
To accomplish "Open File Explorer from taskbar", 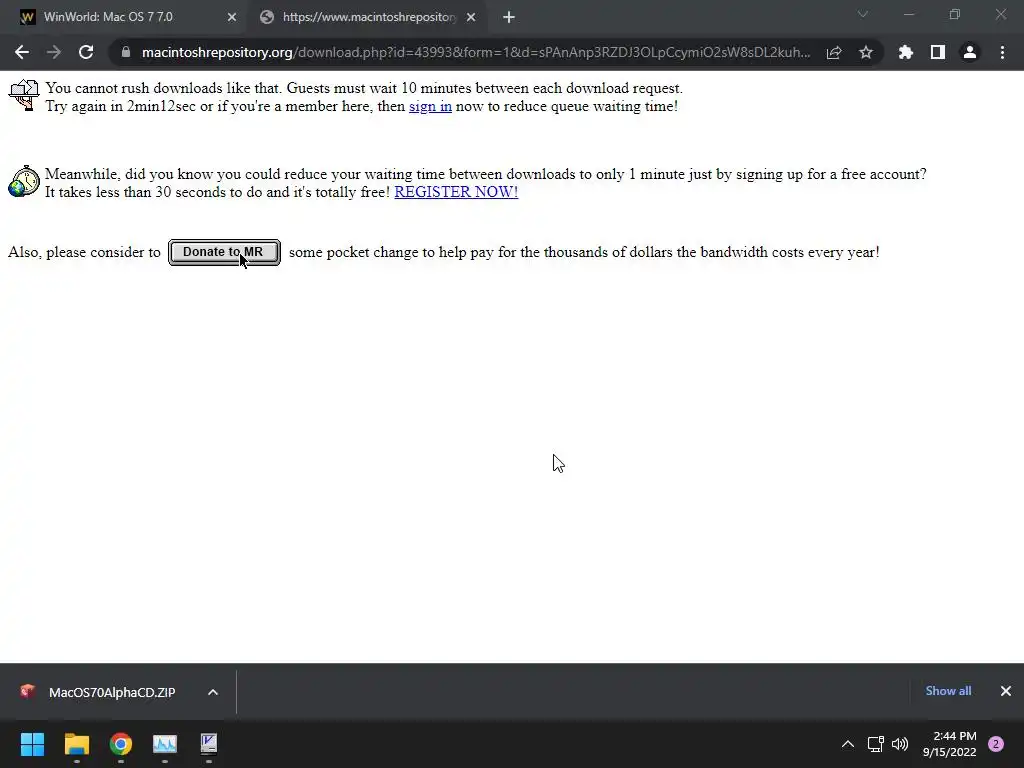I will [x=76, y=744].
